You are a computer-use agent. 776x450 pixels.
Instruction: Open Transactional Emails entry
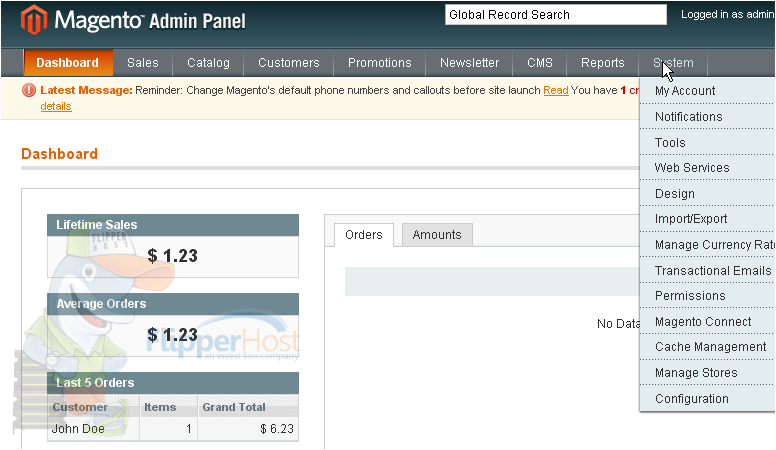707,271
